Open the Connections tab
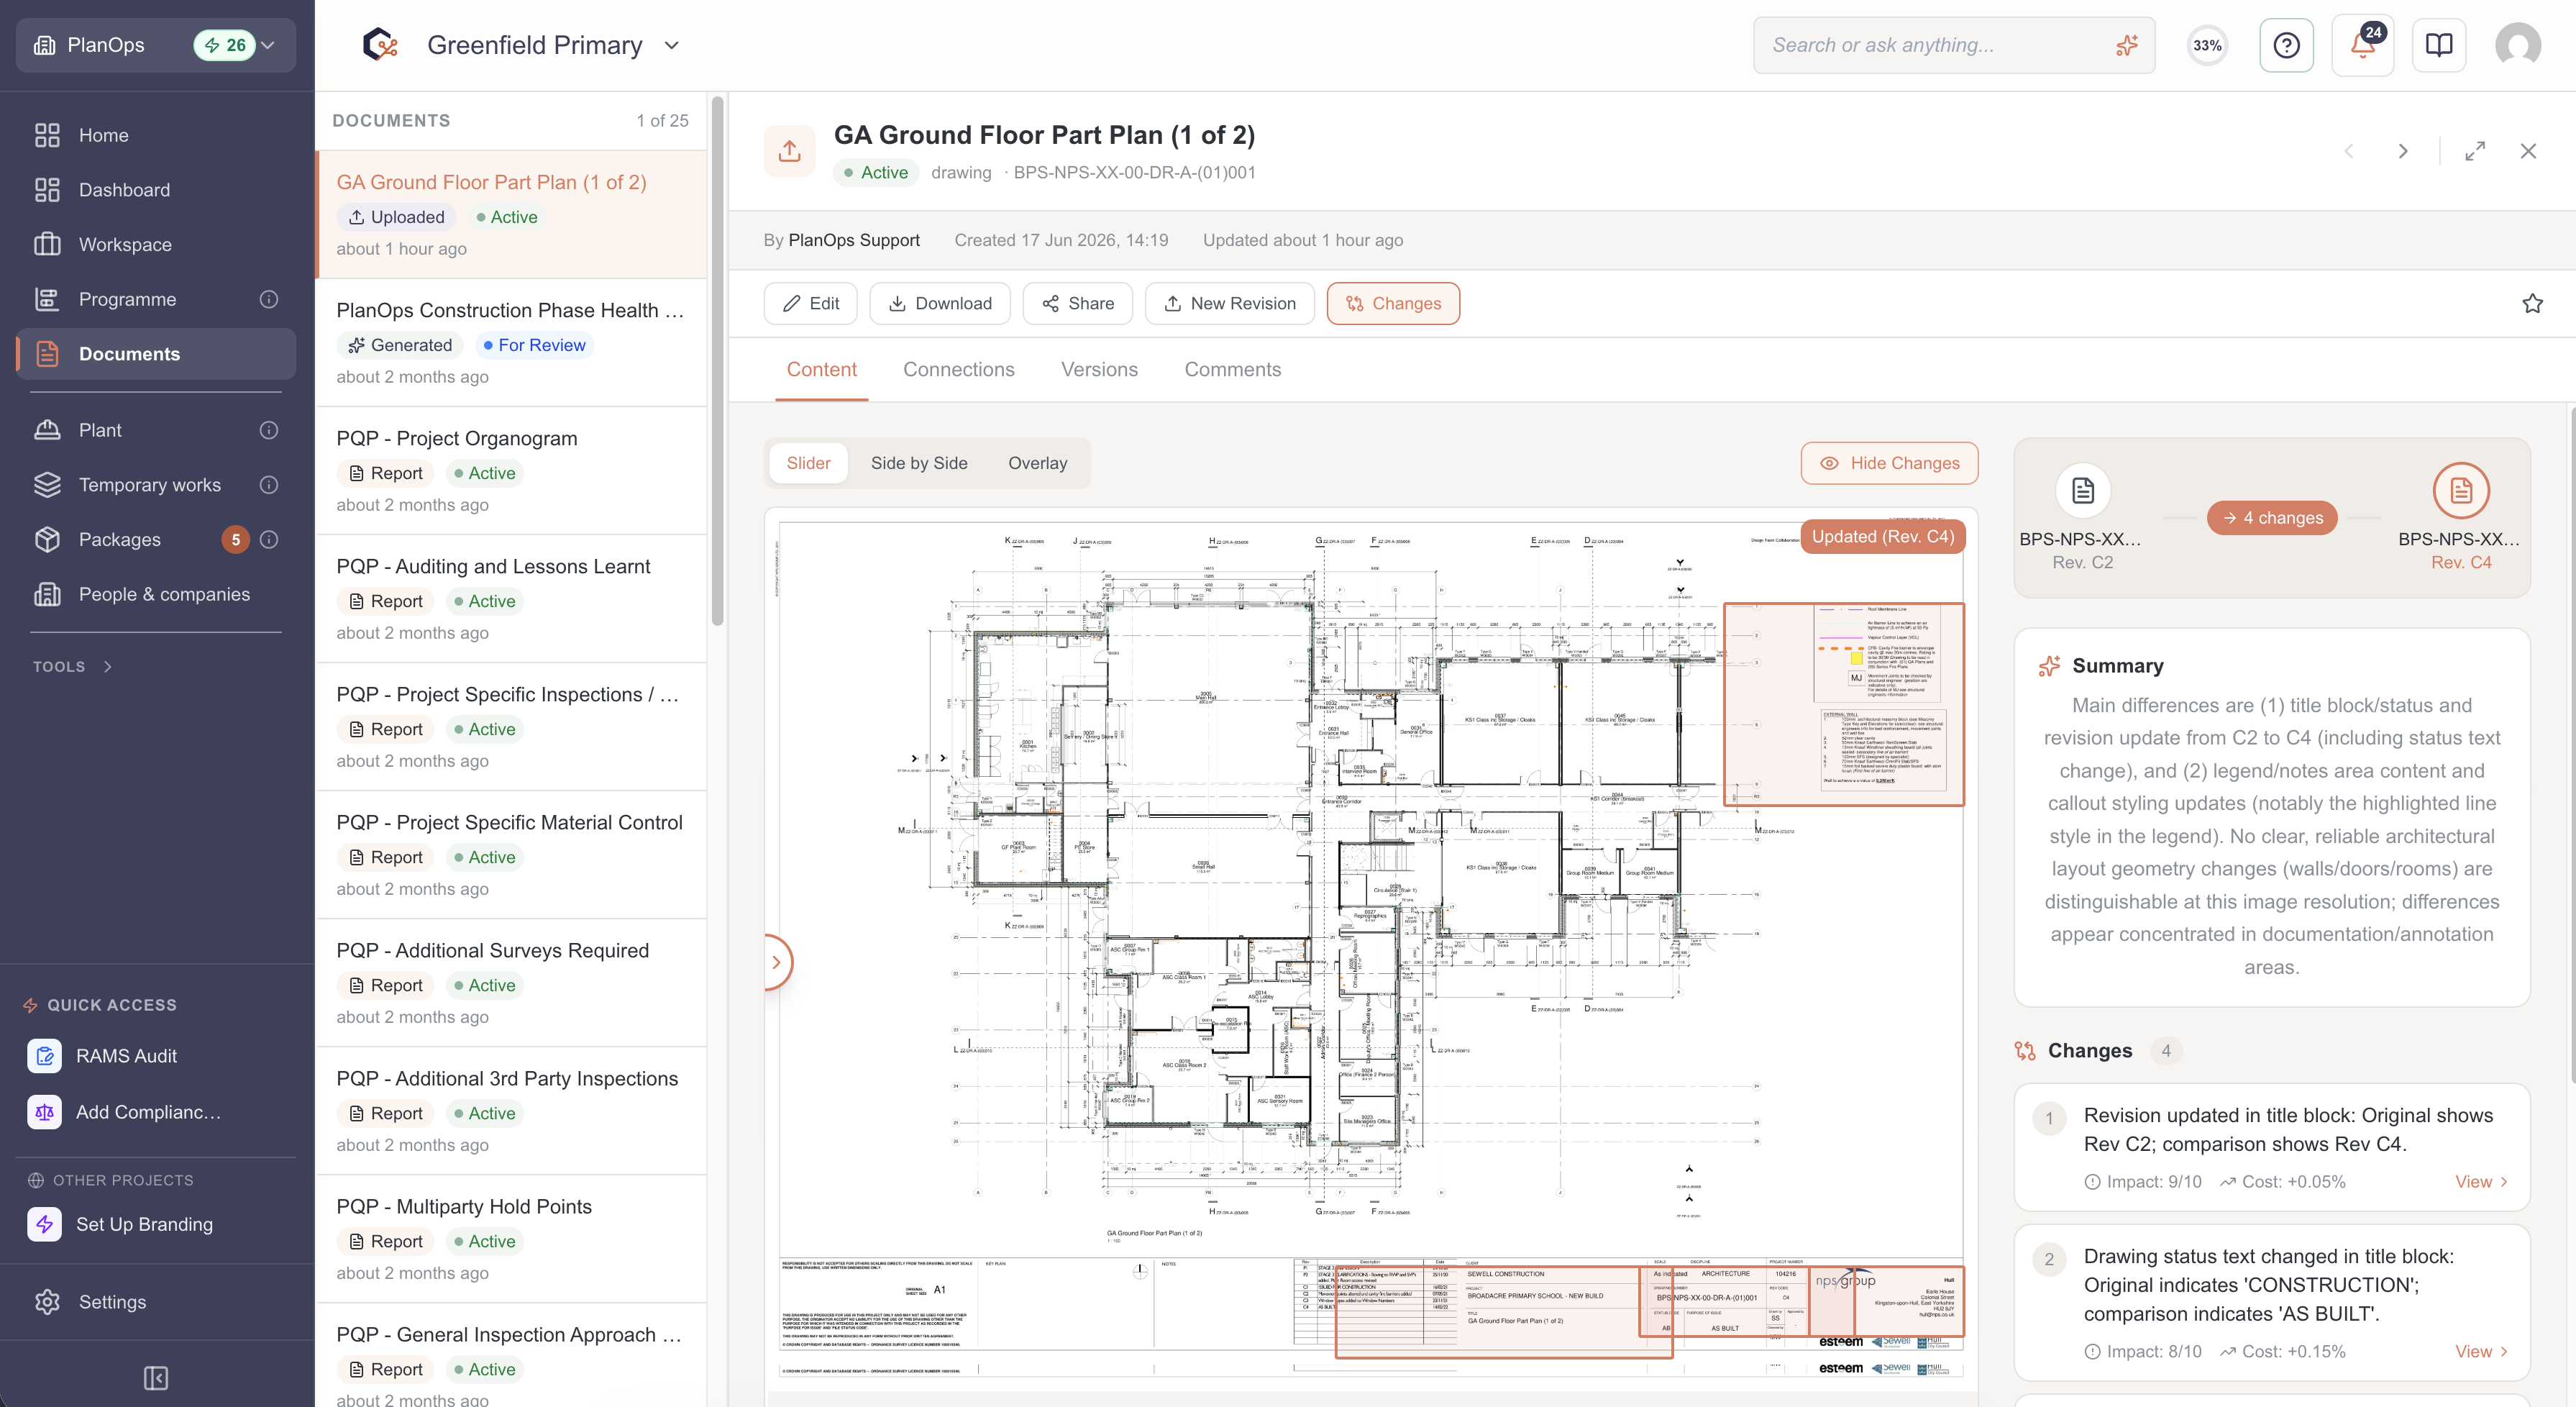This screenshot has width=2576, height=1407. coord(958,369)
